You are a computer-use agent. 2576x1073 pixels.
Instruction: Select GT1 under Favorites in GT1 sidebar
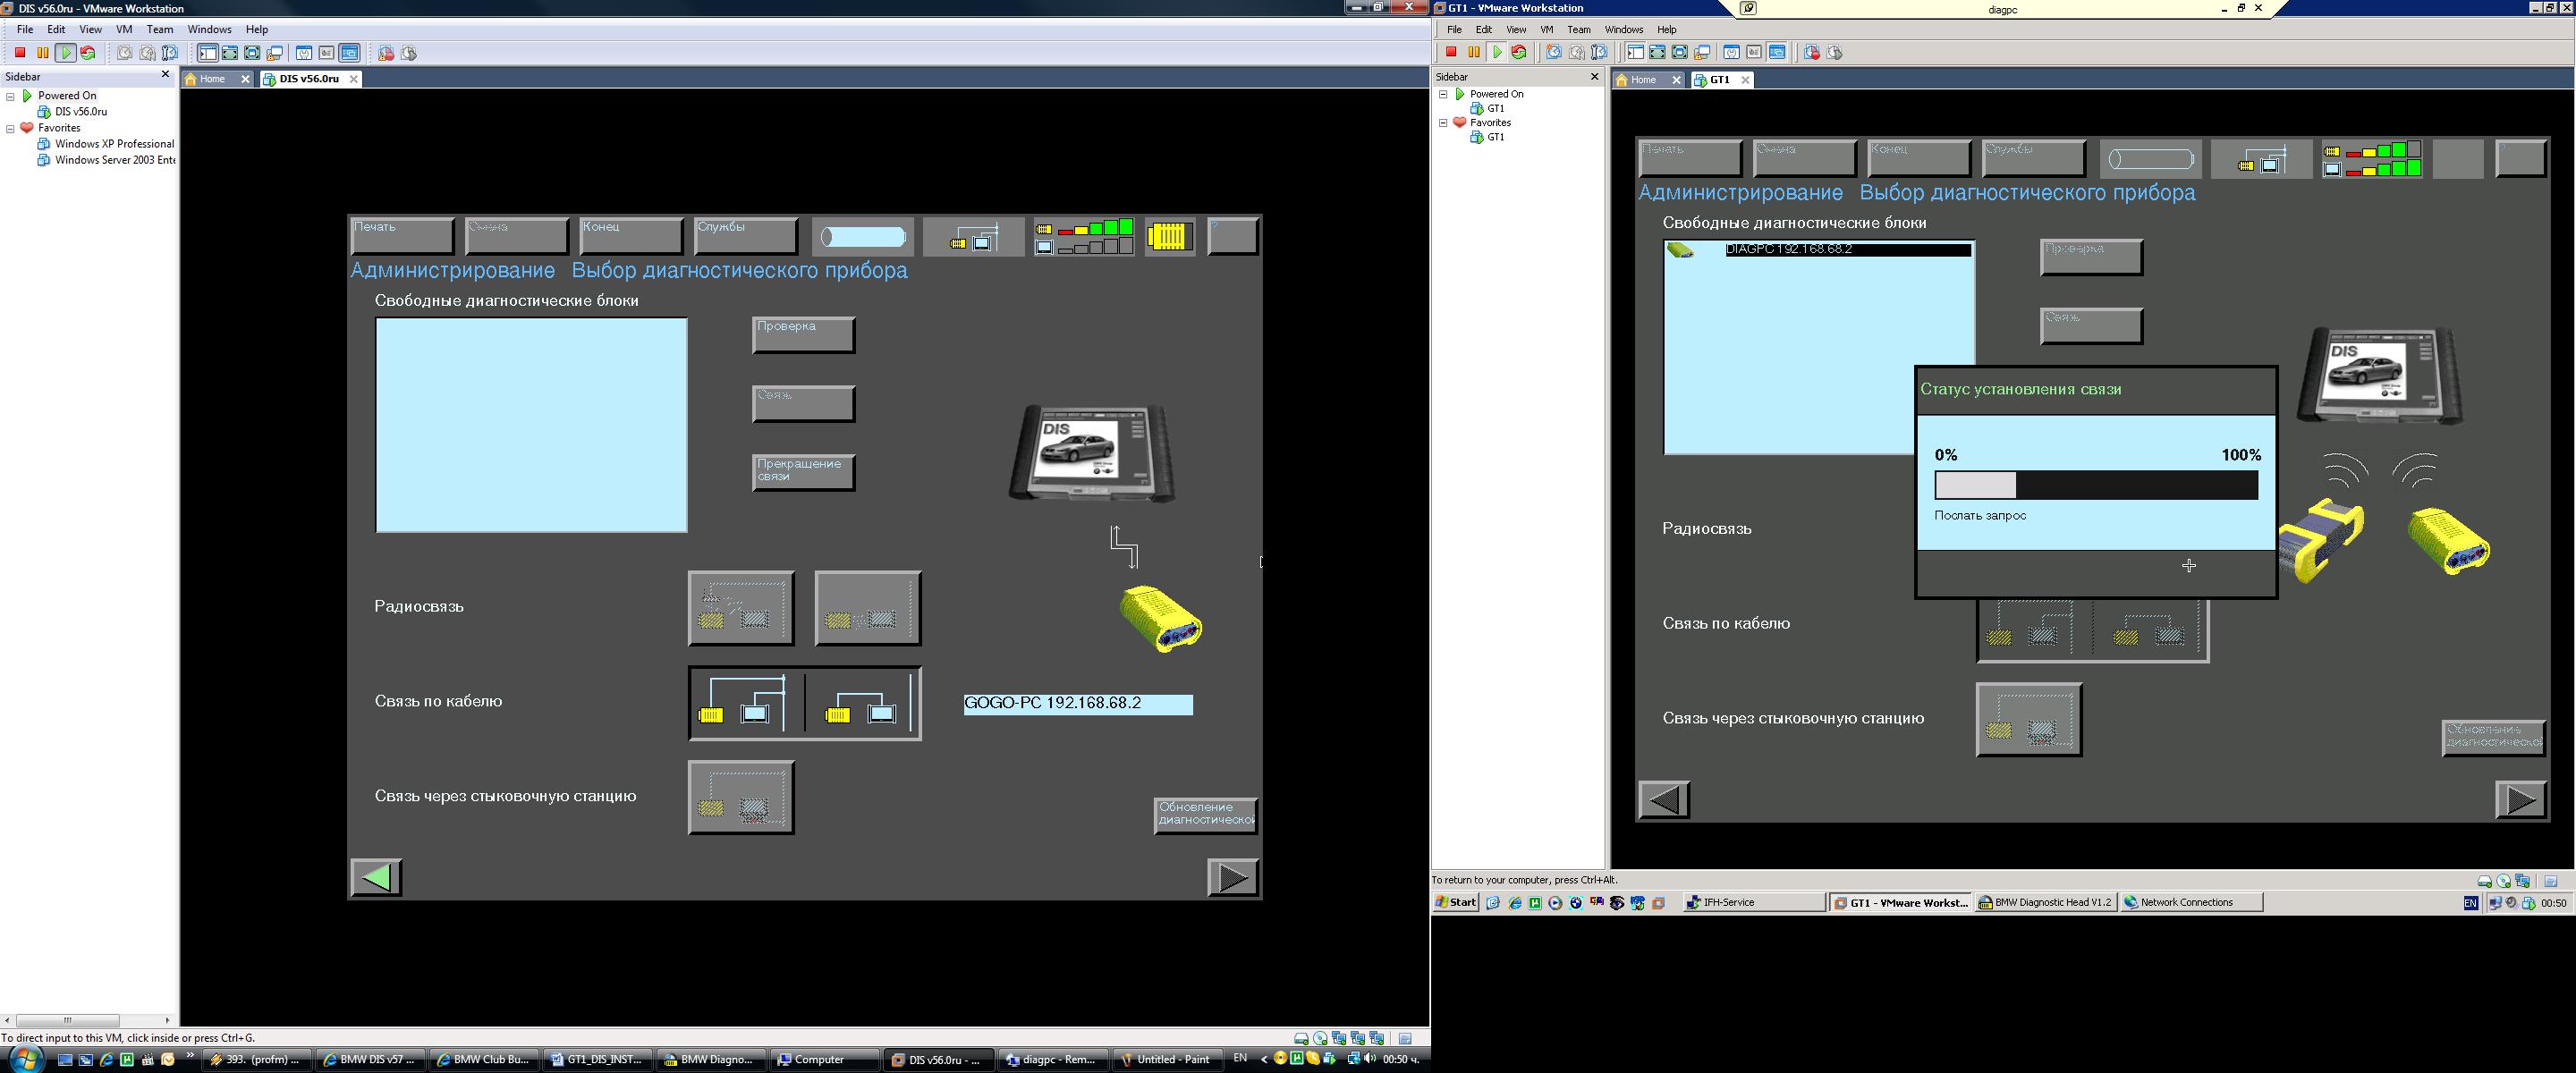1487,137
